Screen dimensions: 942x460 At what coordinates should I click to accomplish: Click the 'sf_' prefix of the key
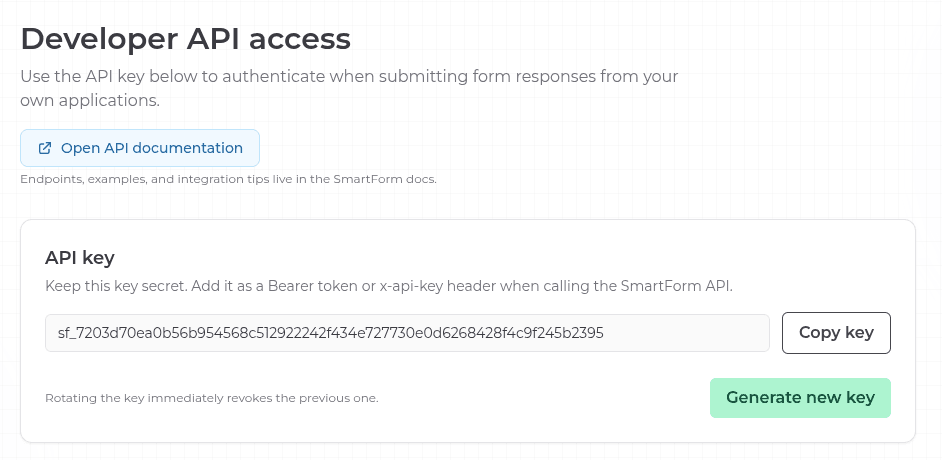click(65, 333)
